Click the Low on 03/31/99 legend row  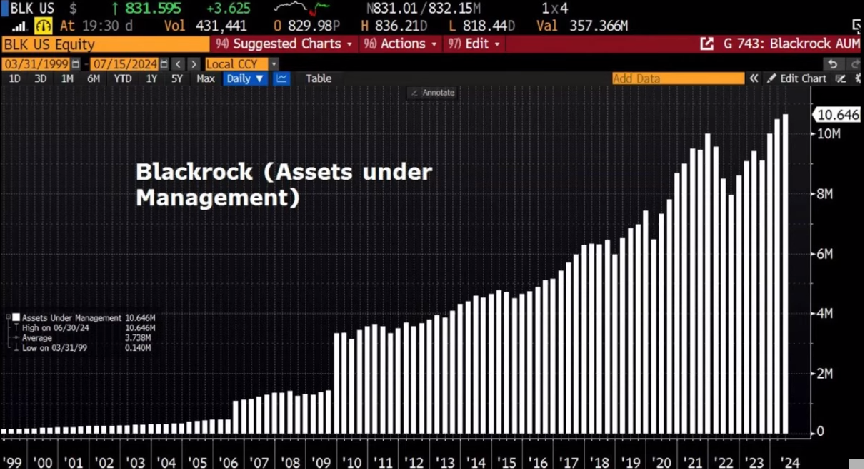coord(87,348)
